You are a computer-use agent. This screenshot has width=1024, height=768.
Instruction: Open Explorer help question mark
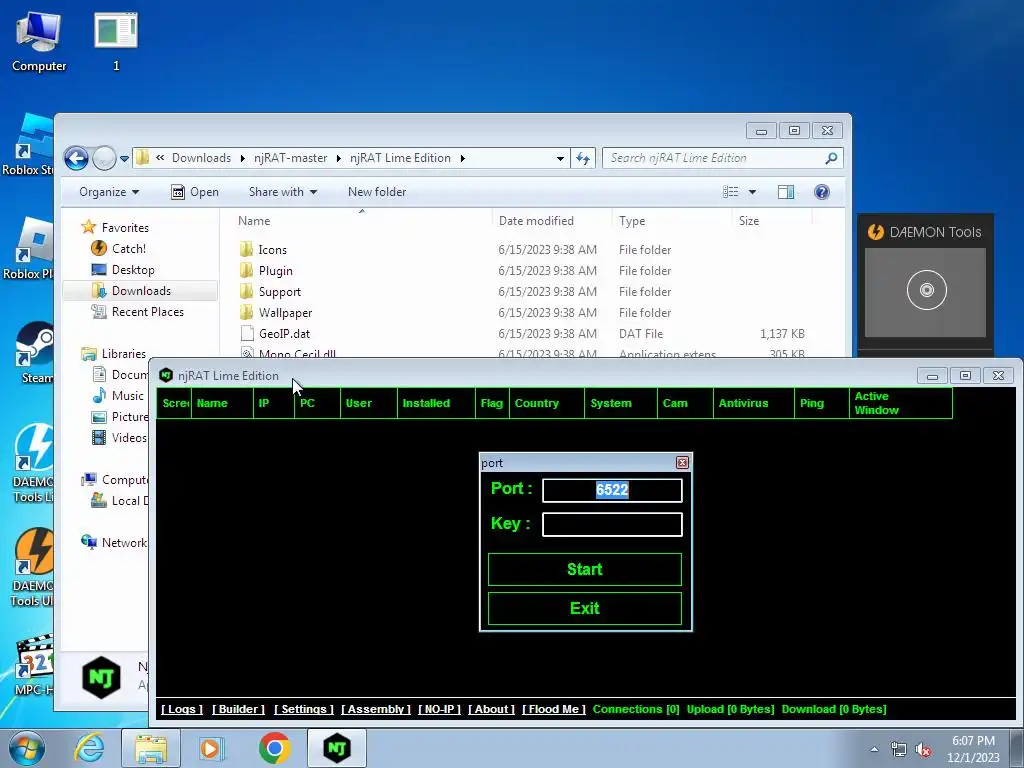(x=822, y=192)
